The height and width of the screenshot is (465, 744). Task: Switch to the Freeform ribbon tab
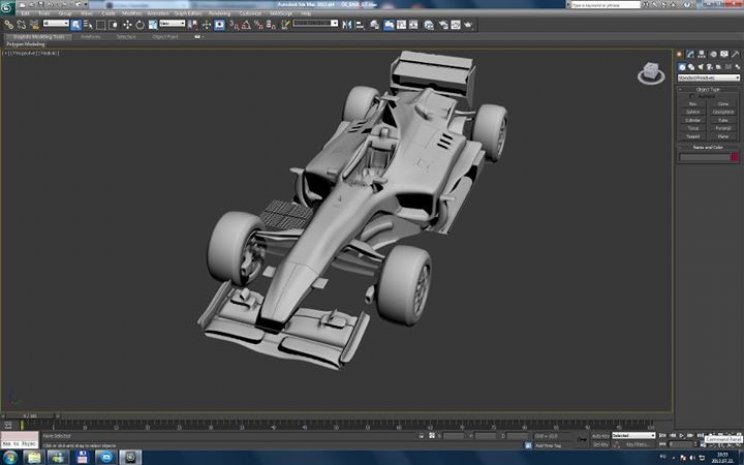point(91,37)
